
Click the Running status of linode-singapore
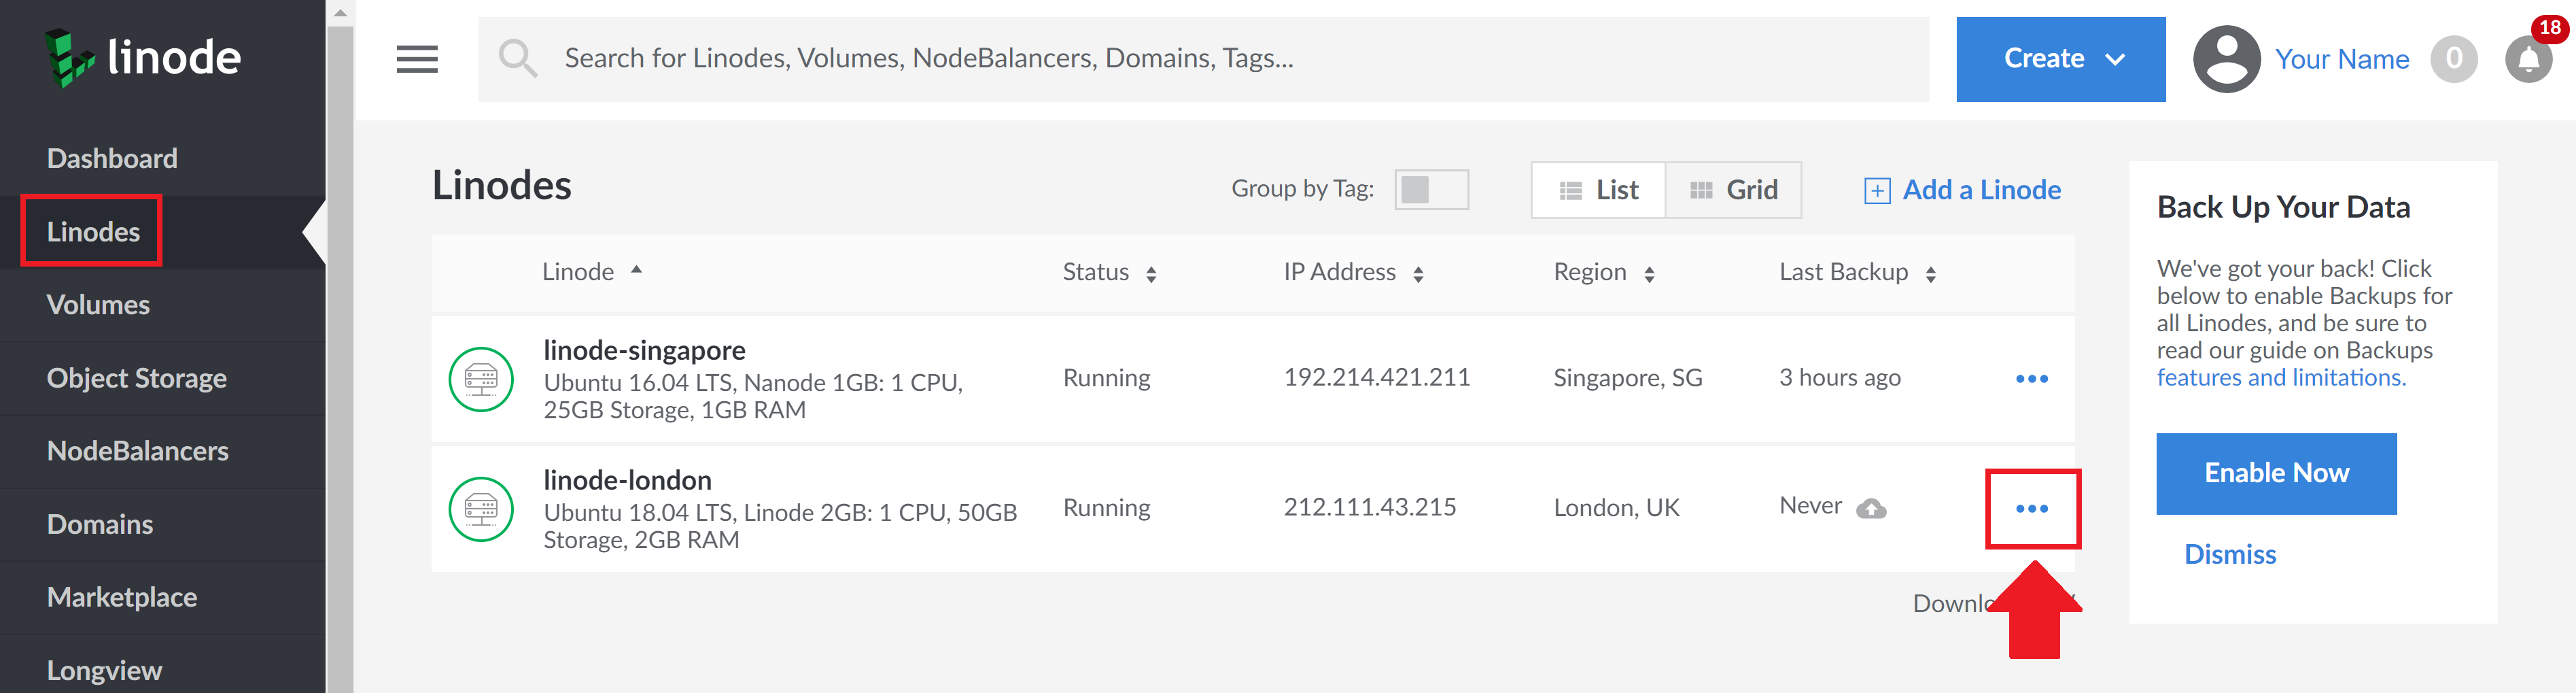(x=1106, y=378)
